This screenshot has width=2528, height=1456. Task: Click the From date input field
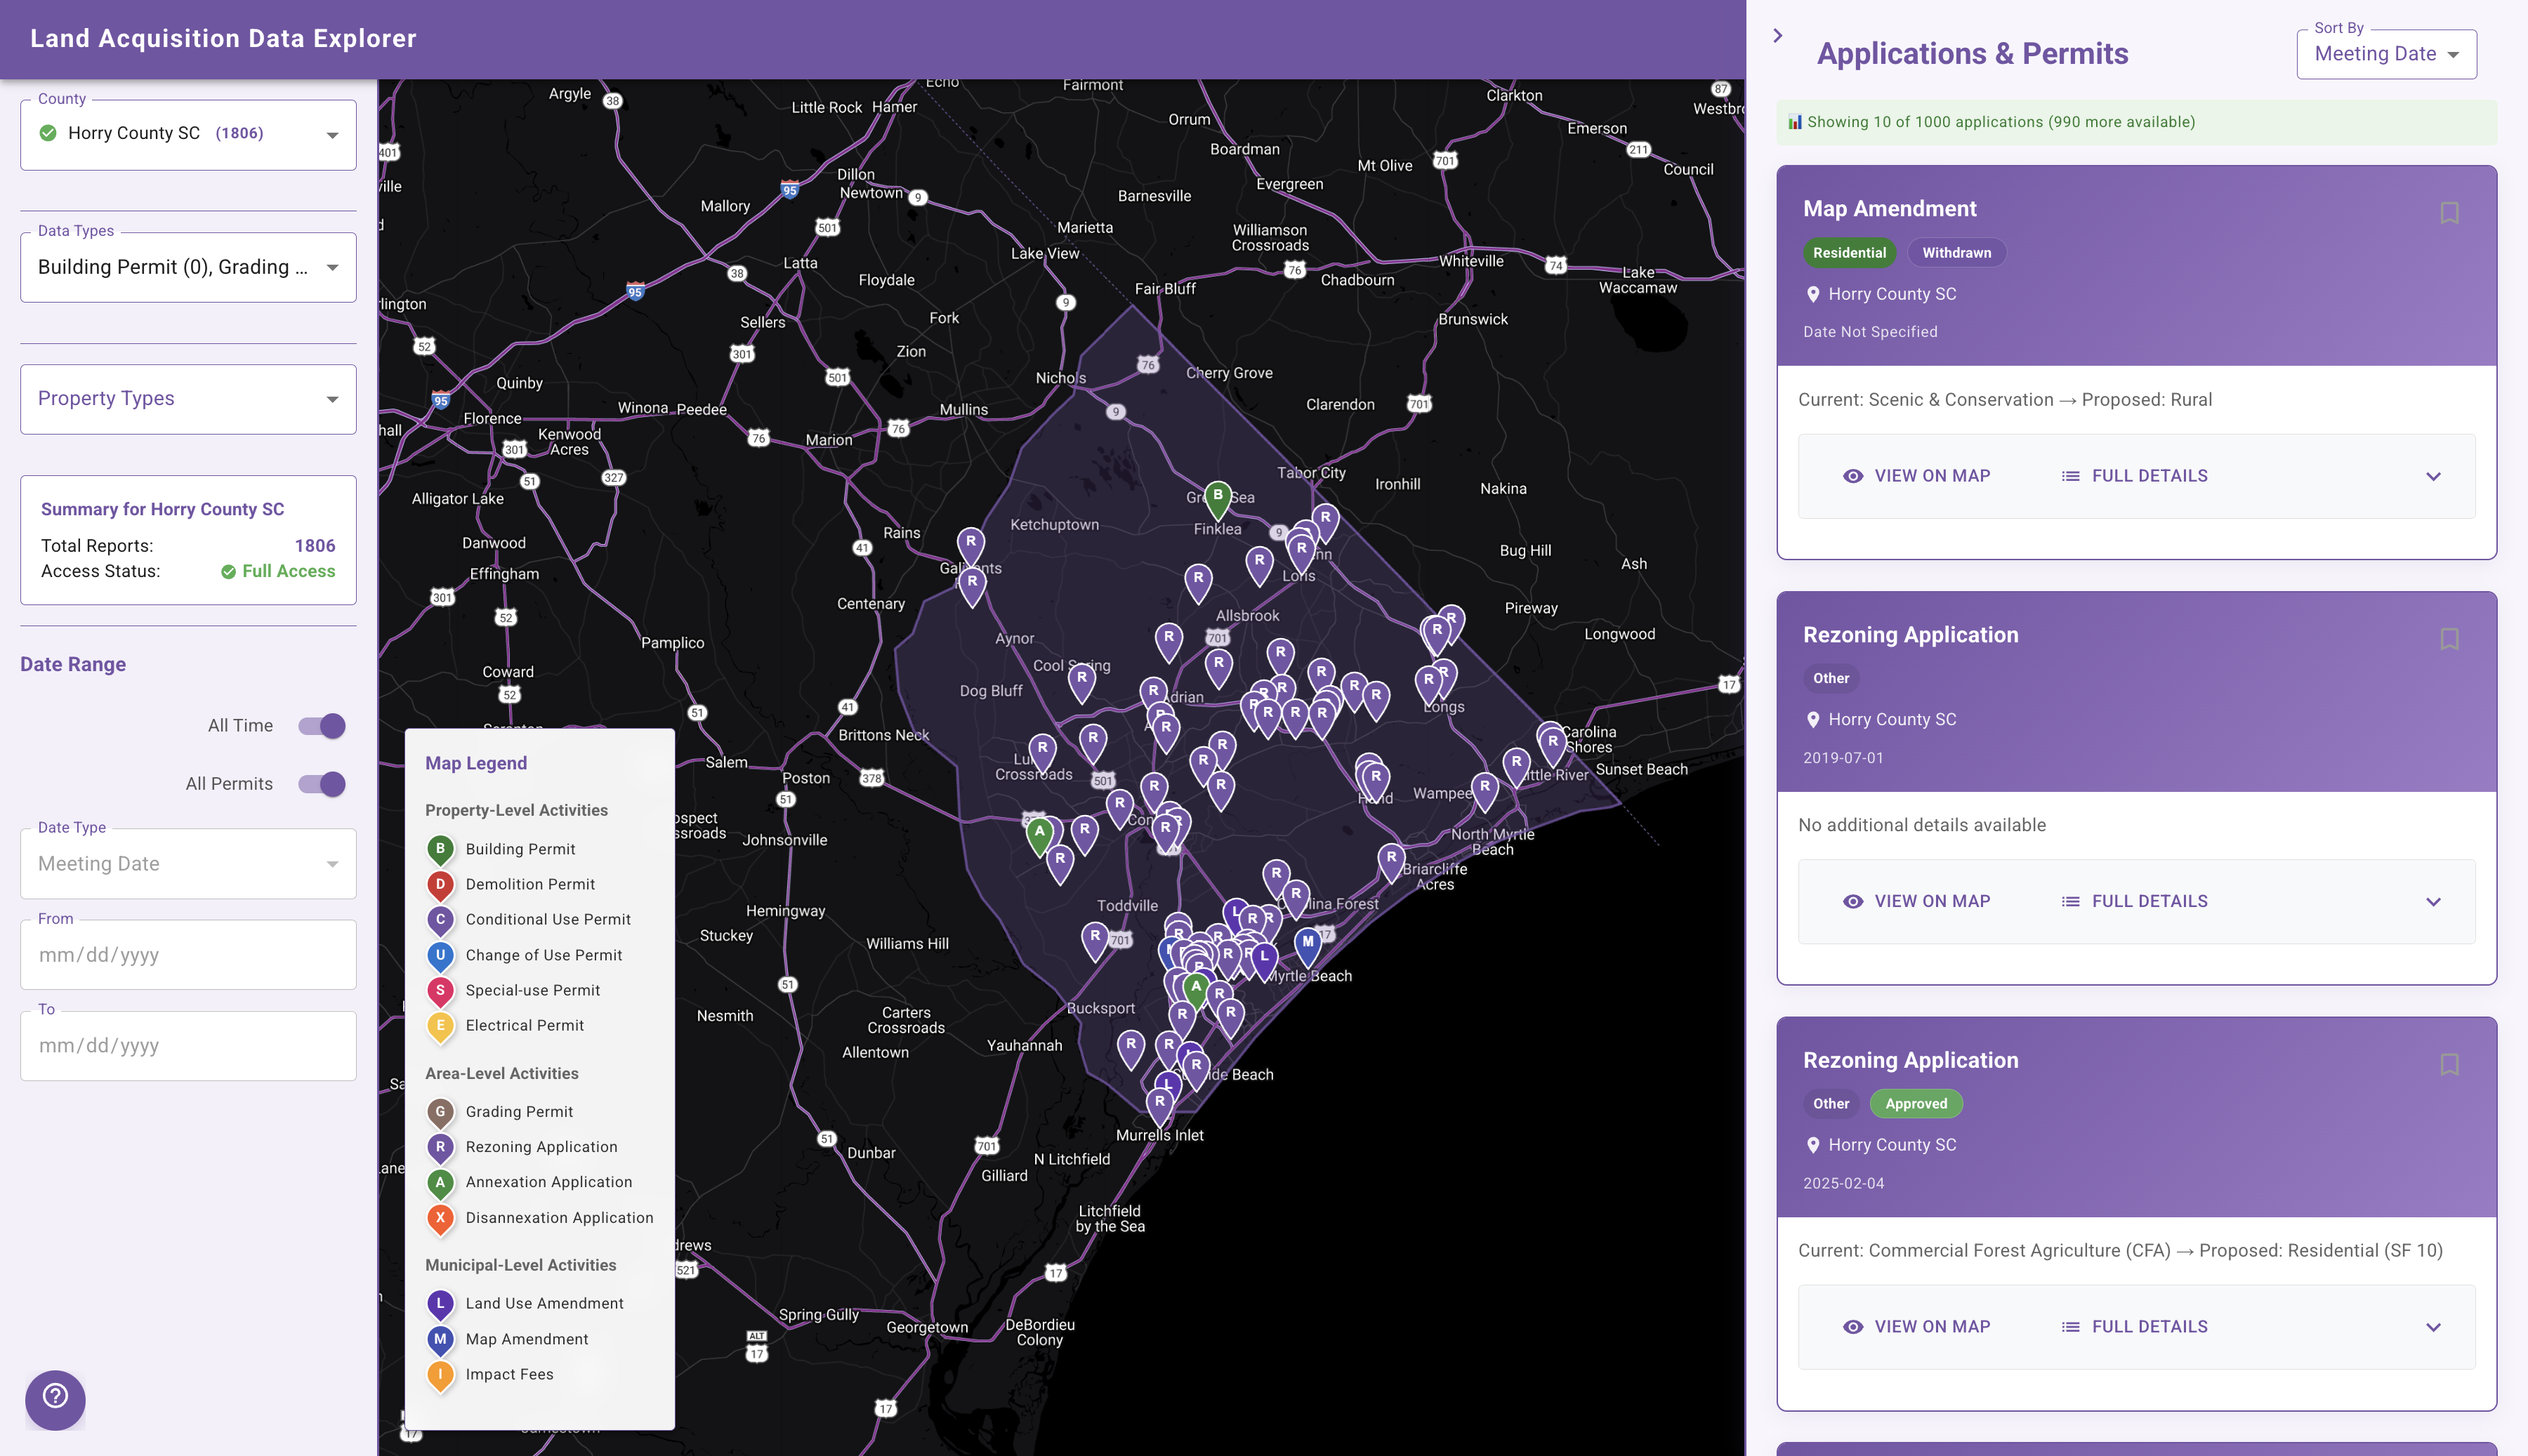tap(188, 954)
